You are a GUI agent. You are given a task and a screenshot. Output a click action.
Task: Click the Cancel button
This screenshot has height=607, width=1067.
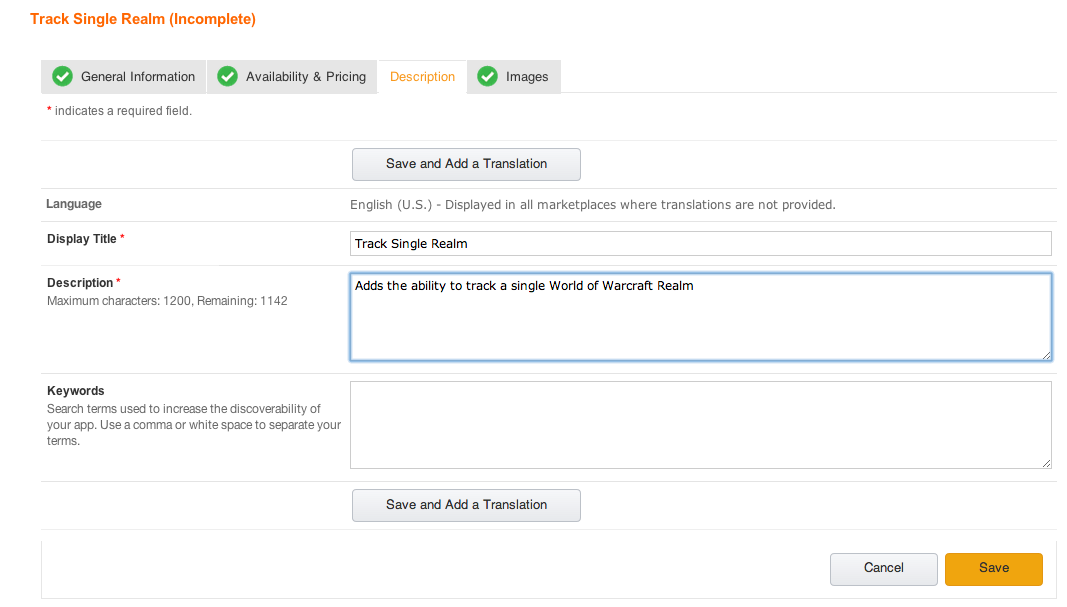point(883,568)
